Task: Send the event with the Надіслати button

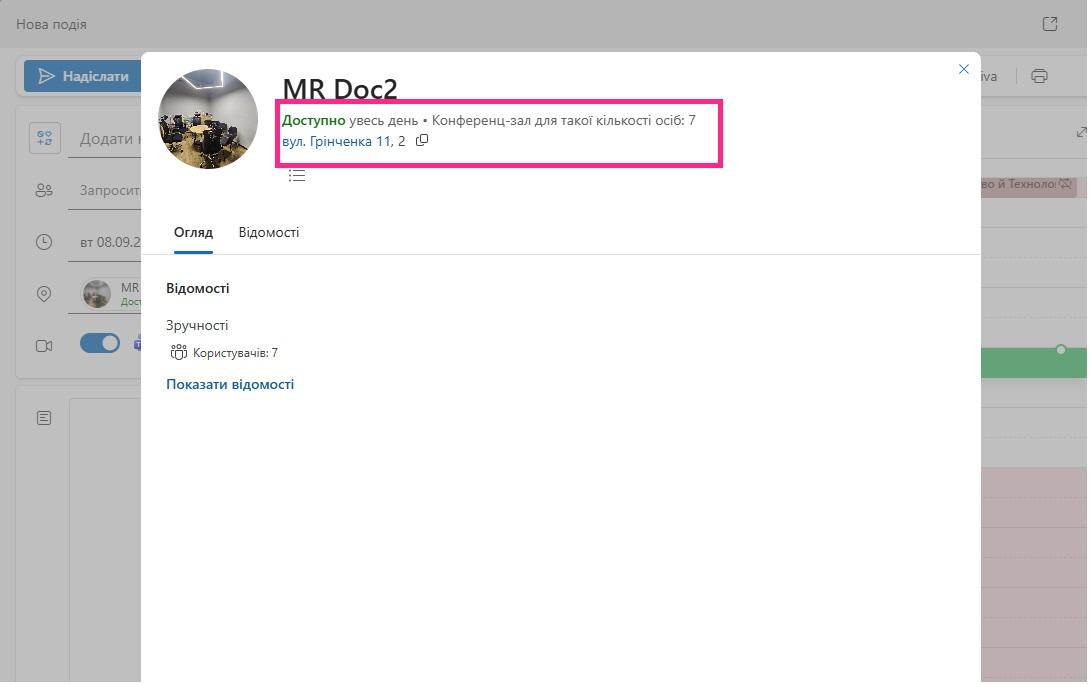Action: 83,76
